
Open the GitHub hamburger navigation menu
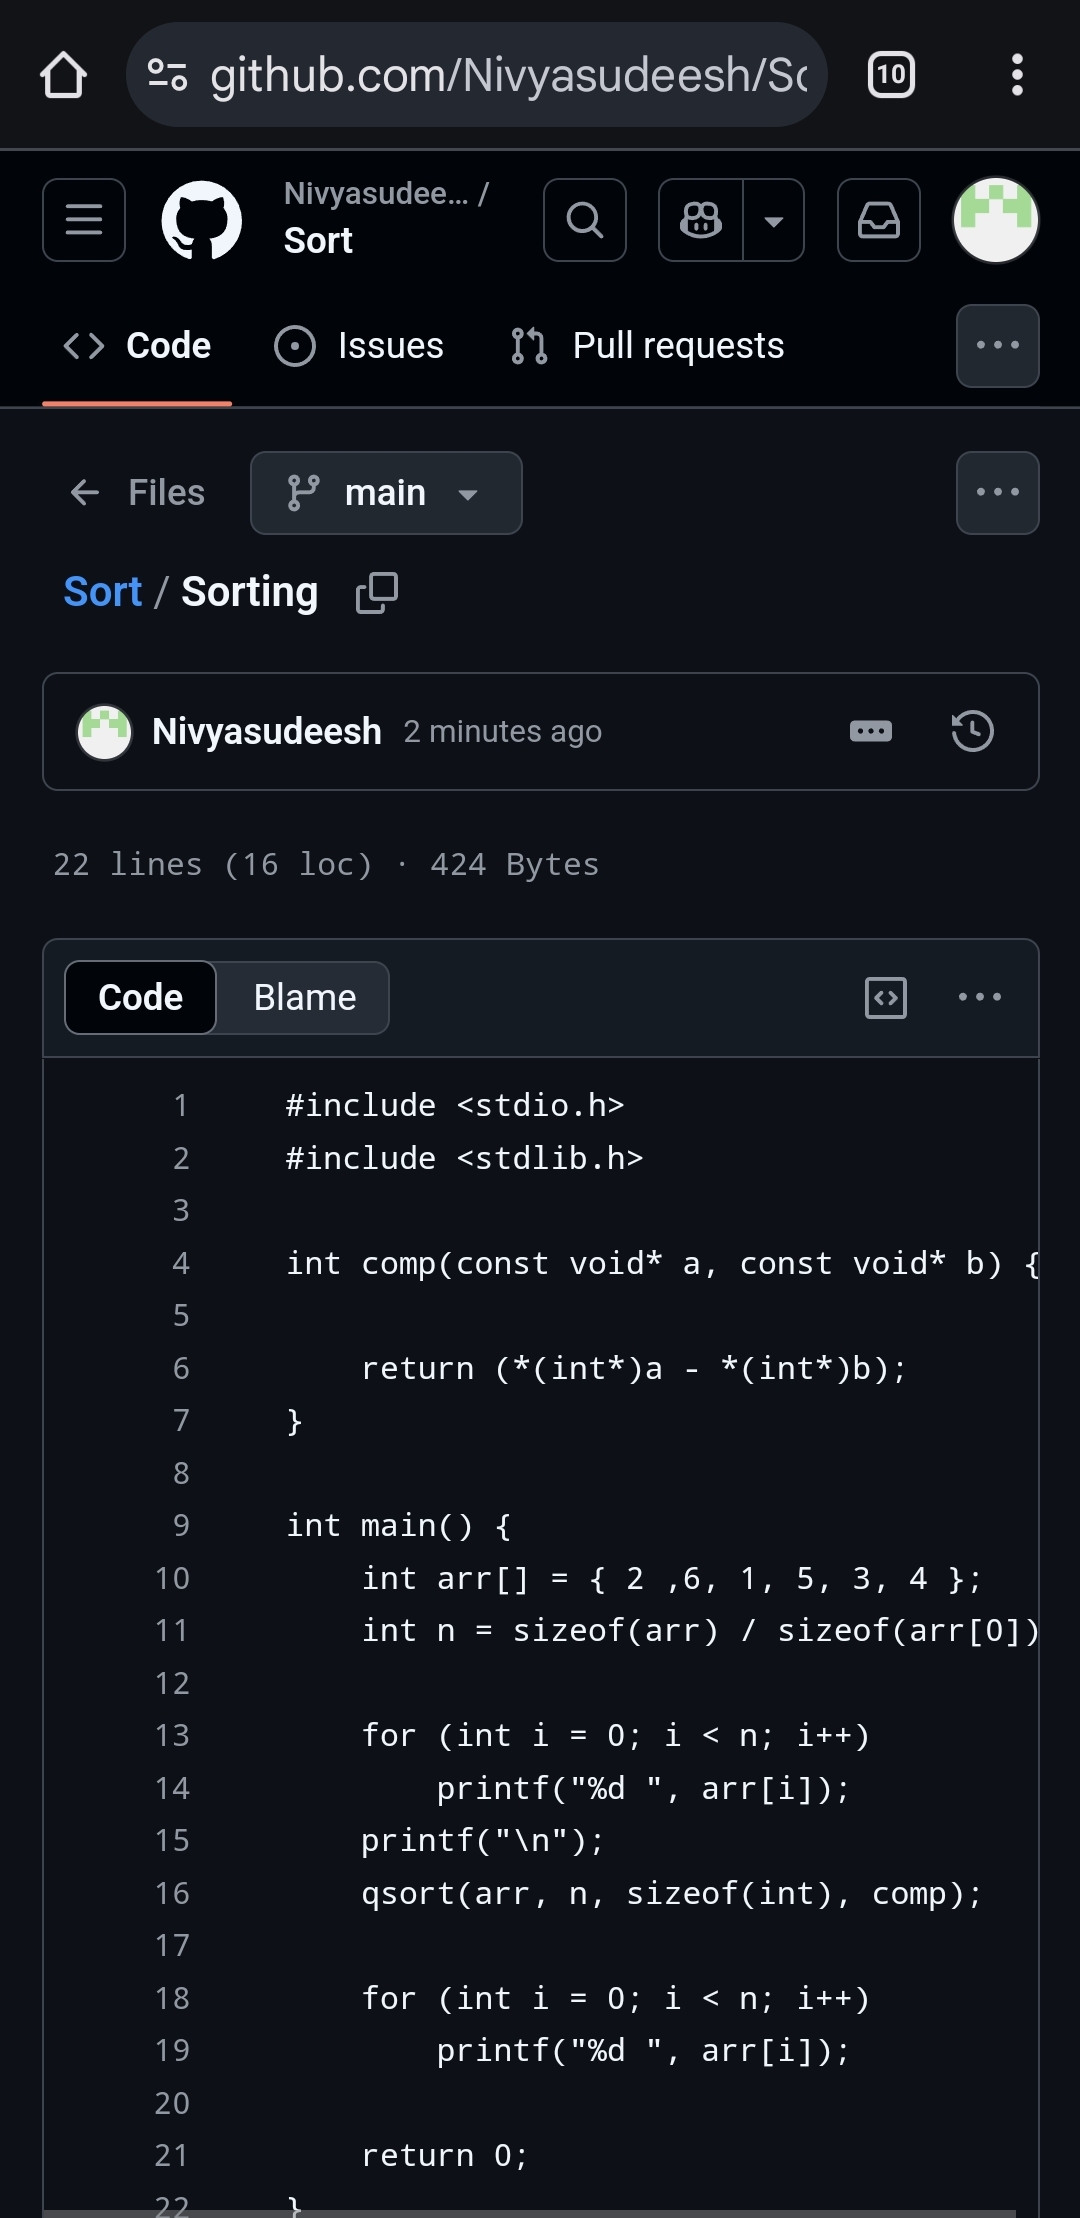[84, 220]
